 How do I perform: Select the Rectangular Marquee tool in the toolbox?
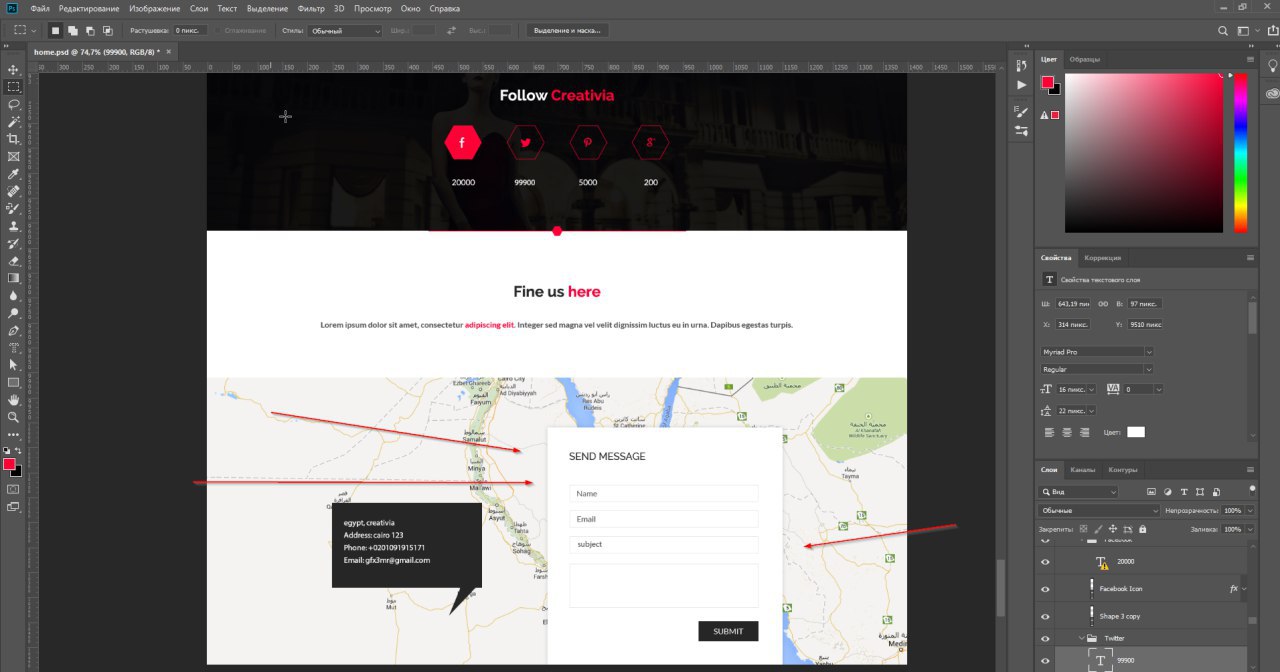click(13, 87)
